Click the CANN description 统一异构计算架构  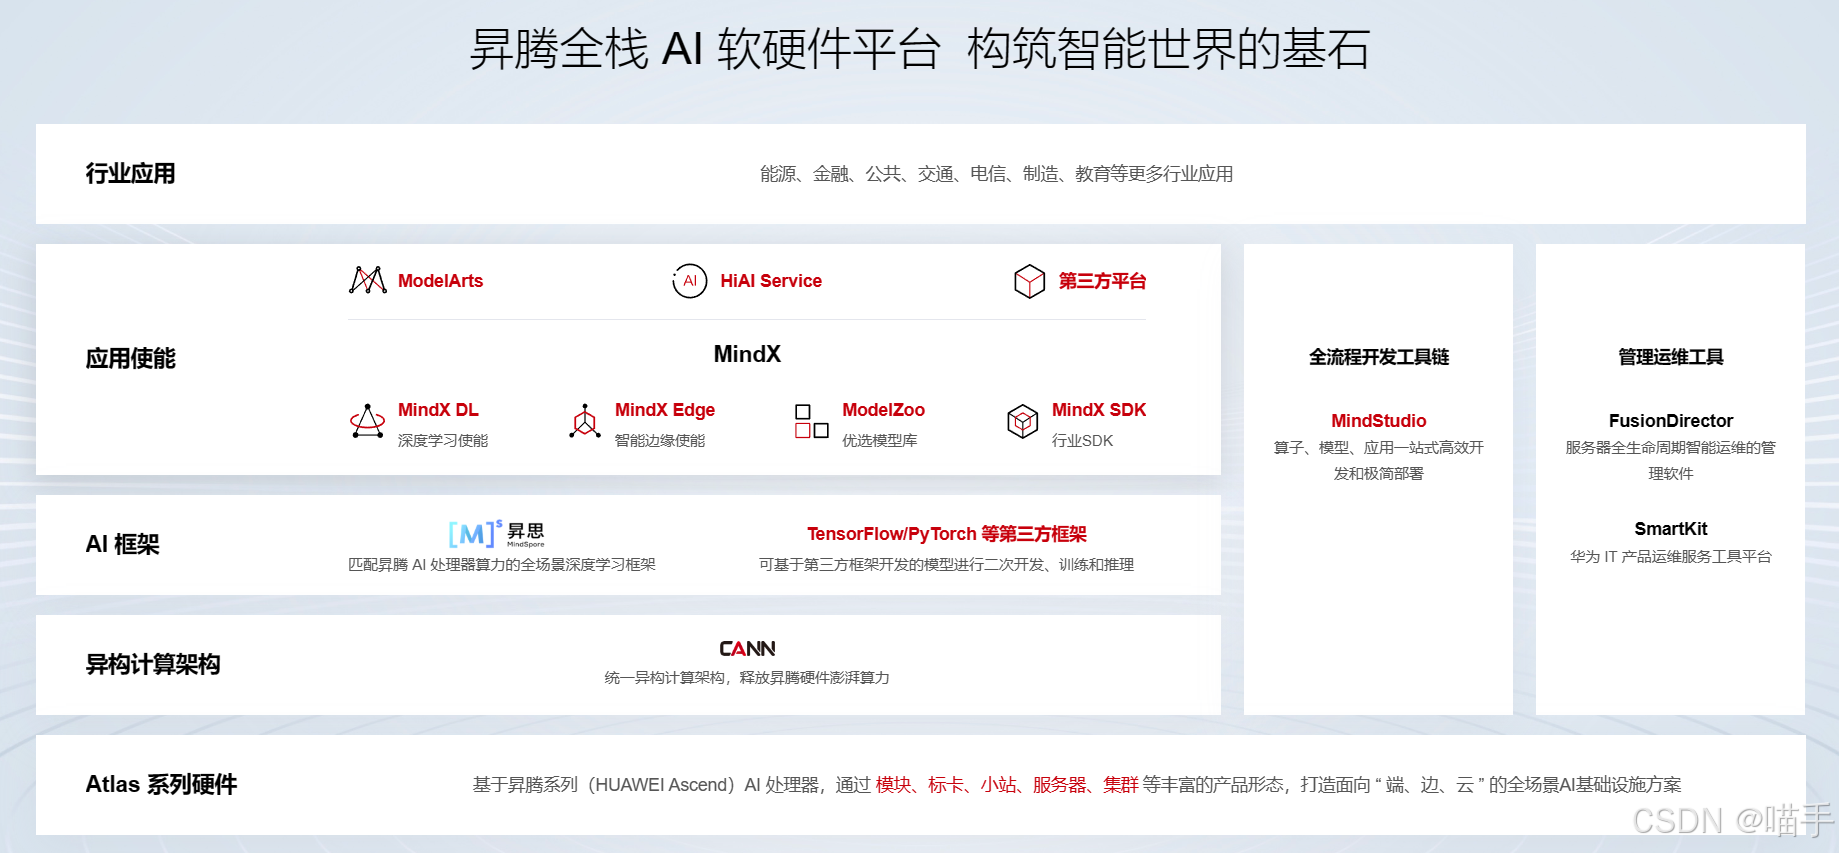[665, 678]
